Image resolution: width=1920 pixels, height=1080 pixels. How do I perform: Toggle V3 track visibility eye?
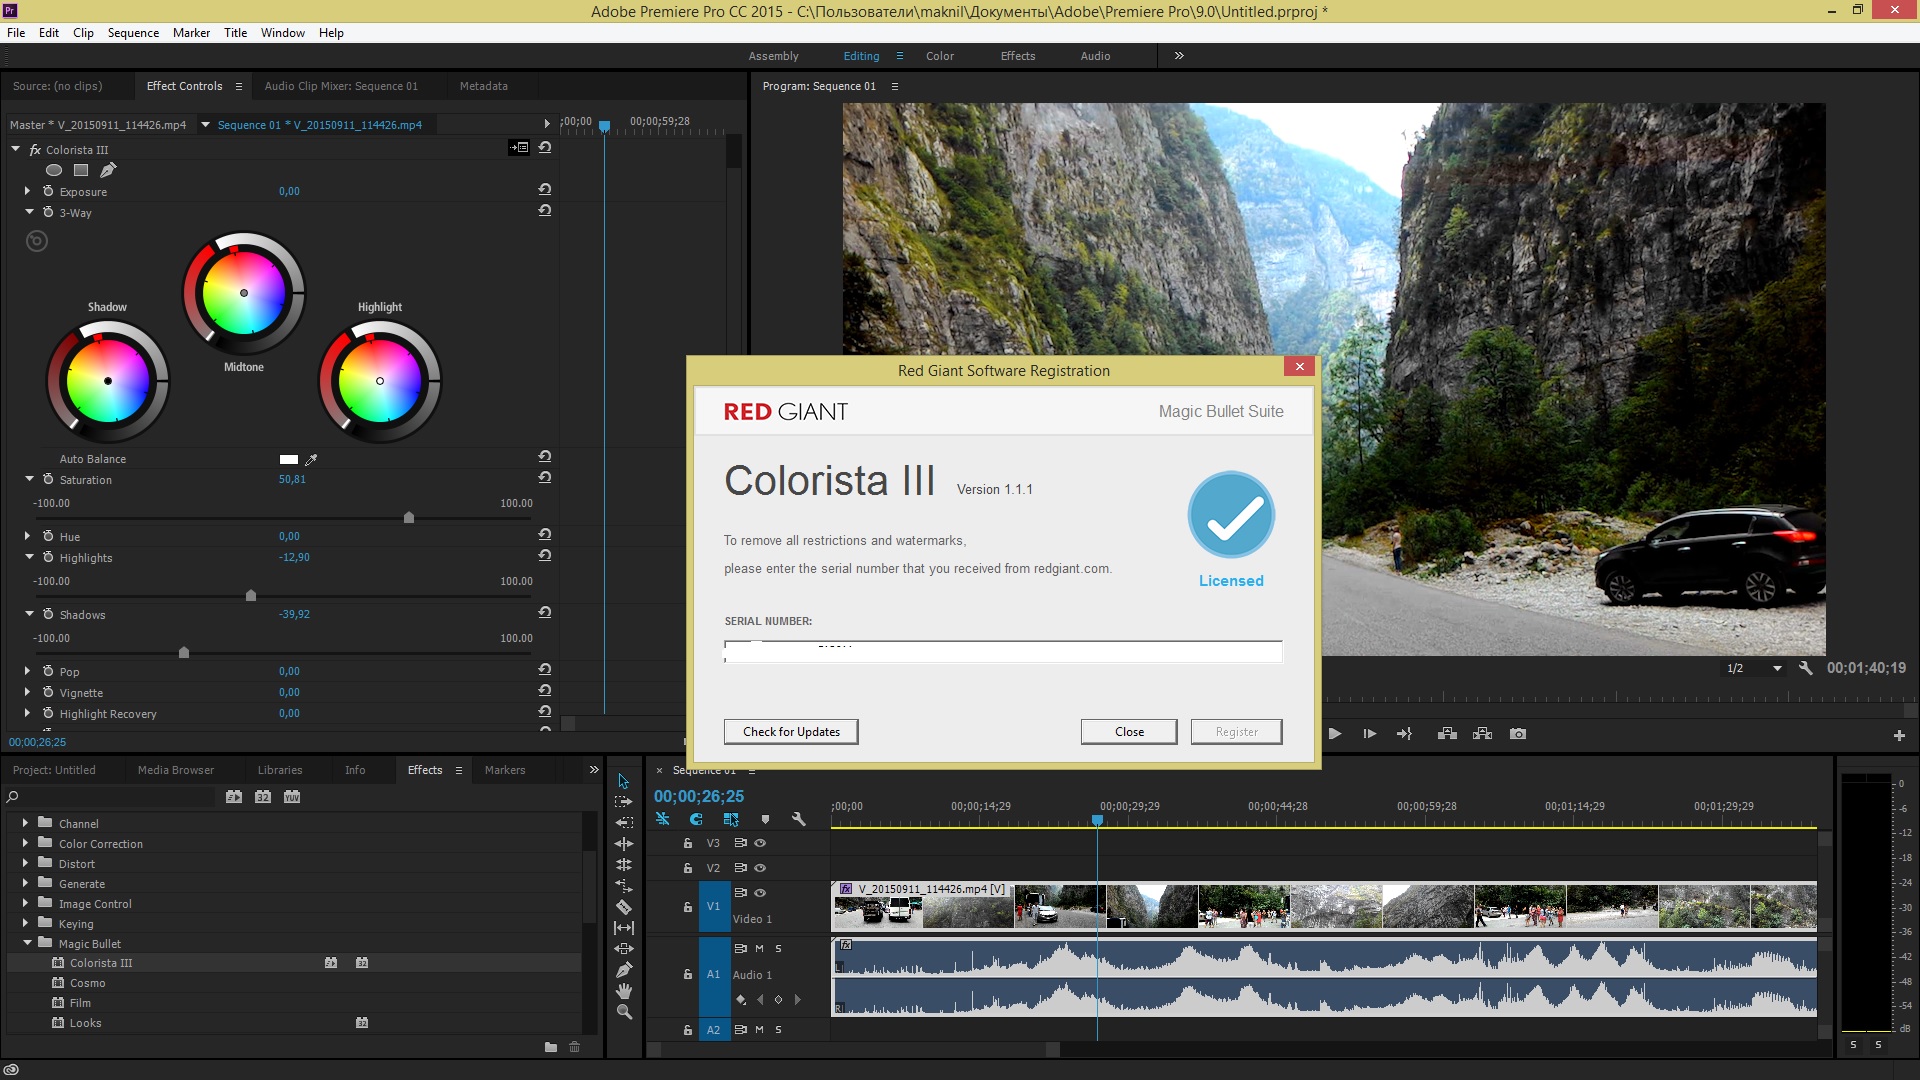760,843
